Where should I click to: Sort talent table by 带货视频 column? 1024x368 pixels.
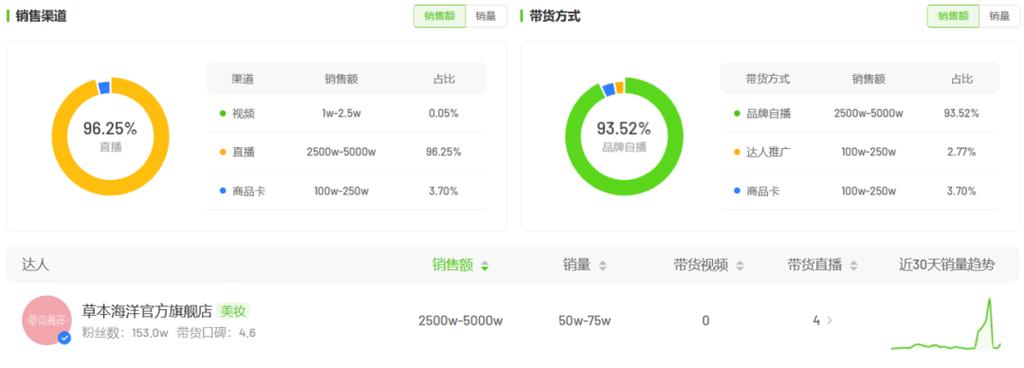point(709,265)
